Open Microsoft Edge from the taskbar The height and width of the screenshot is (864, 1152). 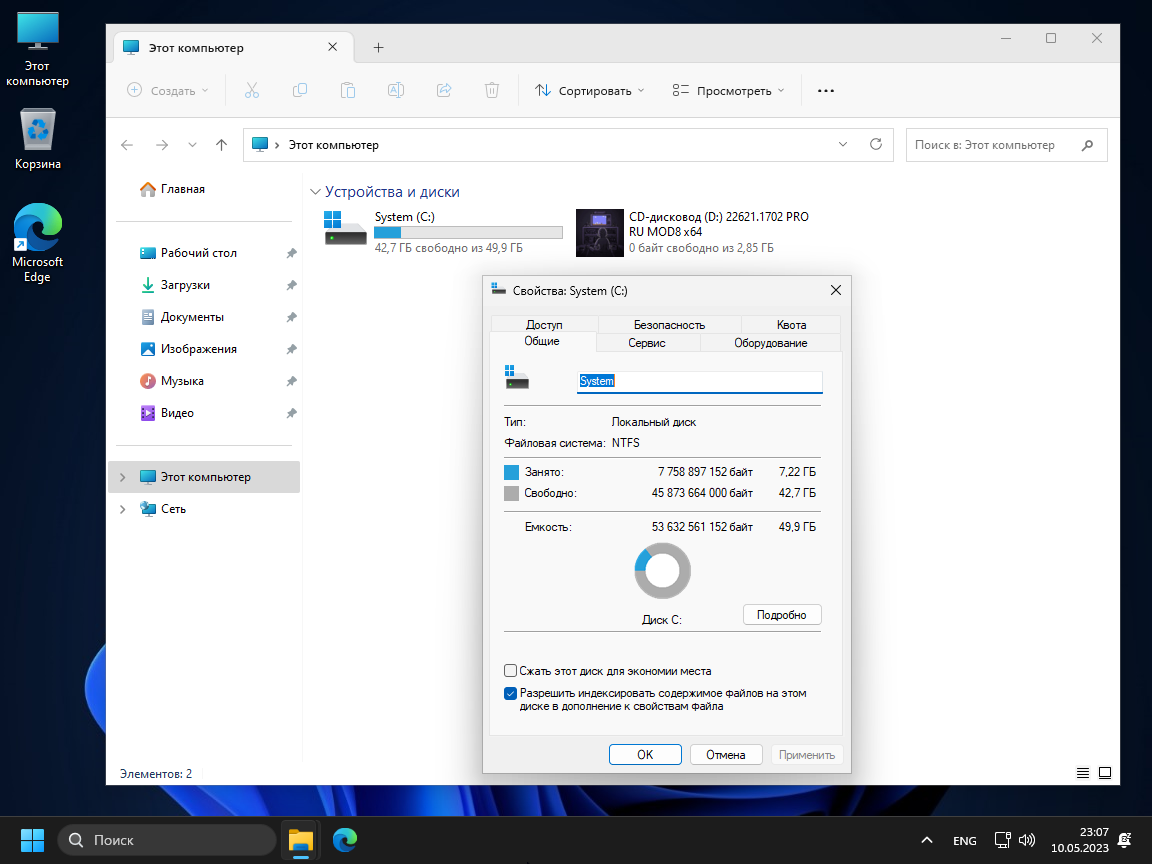tap(345, 840)
